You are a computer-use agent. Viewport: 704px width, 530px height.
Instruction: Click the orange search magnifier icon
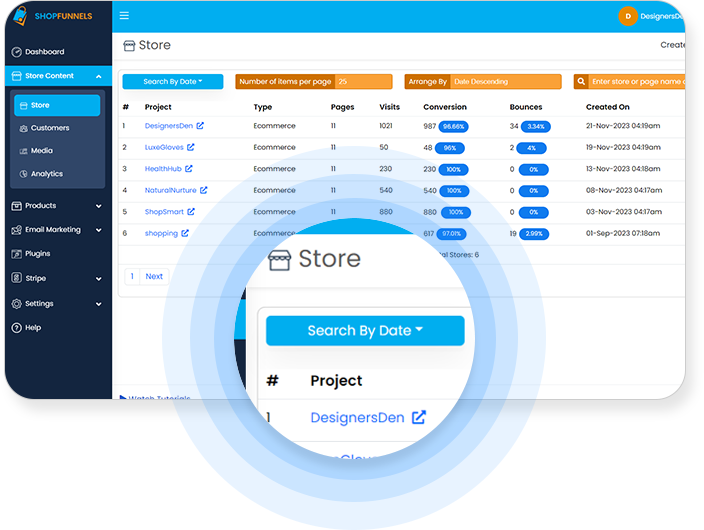click(x=582, y=82)
